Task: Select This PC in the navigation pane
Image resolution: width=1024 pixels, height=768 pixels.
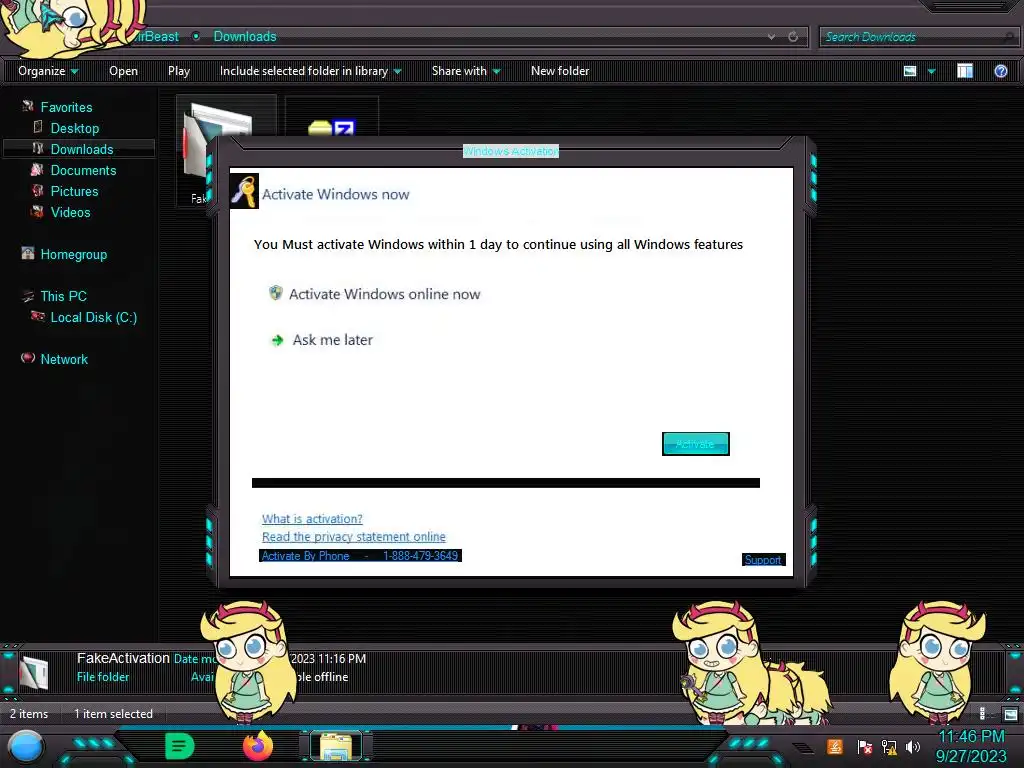Action: pyautogui.click(x=63, y=296)
